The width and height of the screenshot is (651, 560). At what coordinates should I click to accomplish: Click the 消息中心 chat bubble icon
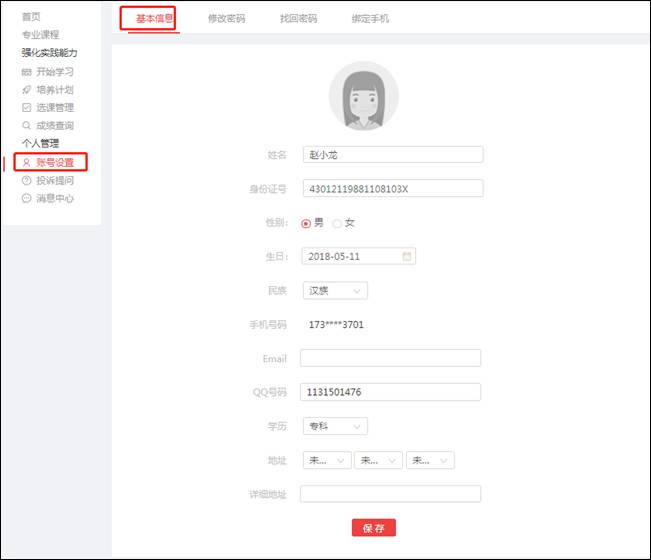(x=27, y=199)
